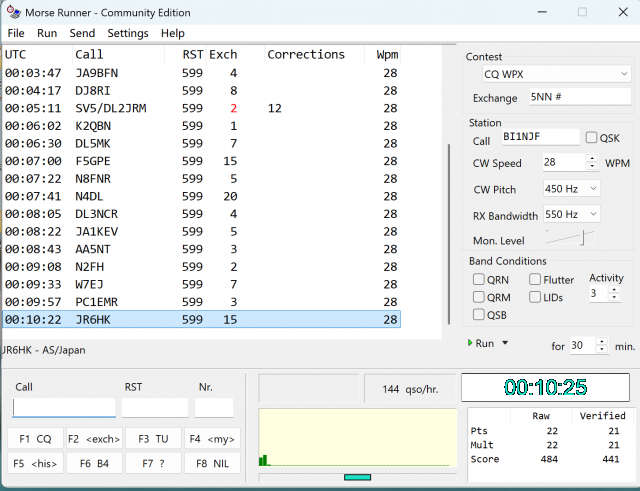640x491 pixels.
Task: Enable the Flutter band condition
Action: (x=535, y=279)
